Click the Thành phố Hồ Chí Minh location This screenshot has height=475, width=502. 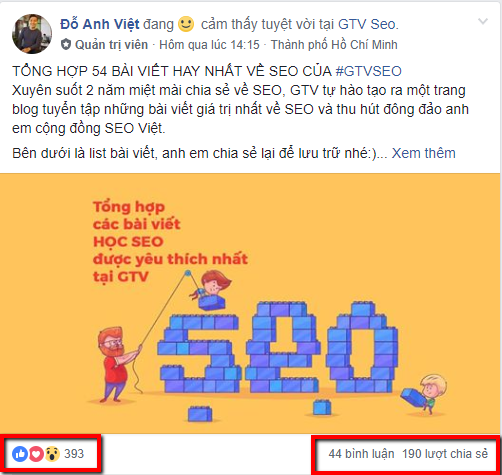click(x=334, y=45)
